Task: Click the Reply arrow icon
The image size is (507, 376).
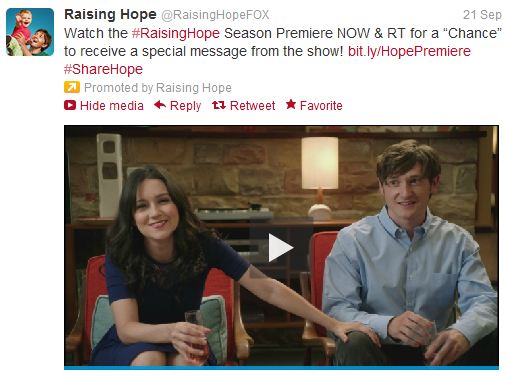Action: pos(160,105)
